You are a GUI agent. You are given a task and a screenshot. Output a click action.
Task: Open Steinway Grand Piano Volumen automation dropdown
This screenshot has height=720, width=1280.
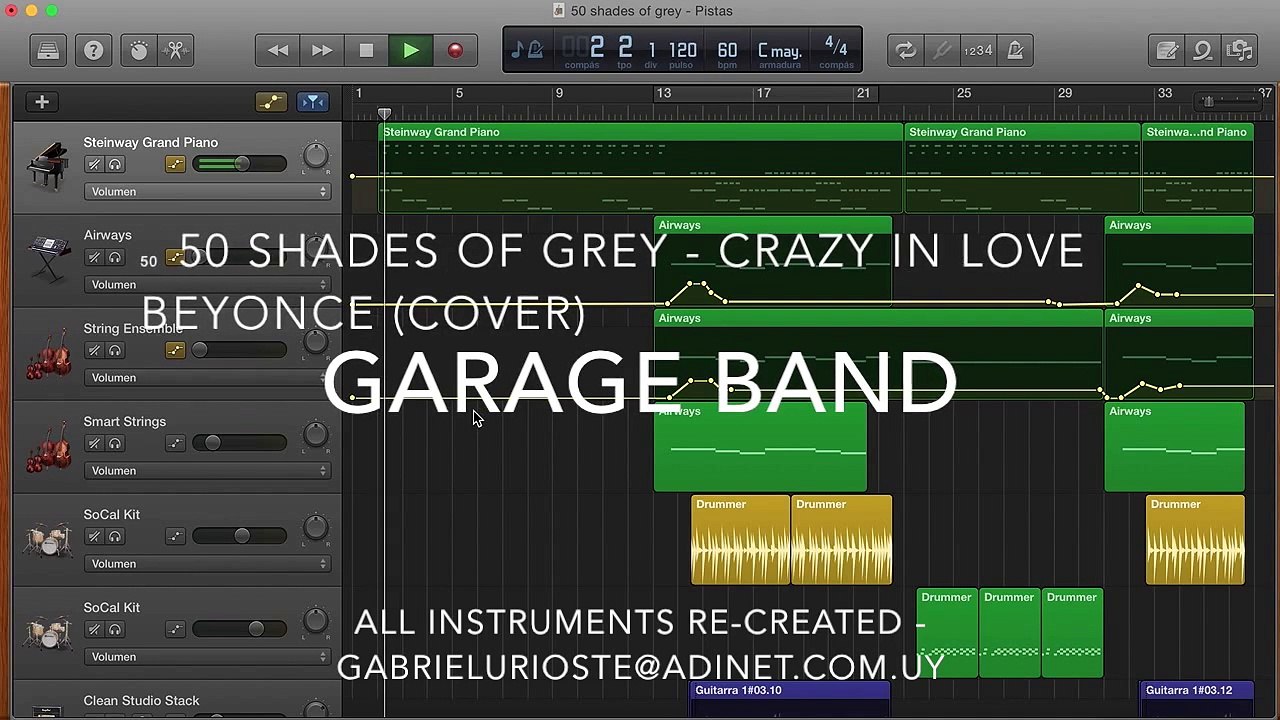coord(208,191)
